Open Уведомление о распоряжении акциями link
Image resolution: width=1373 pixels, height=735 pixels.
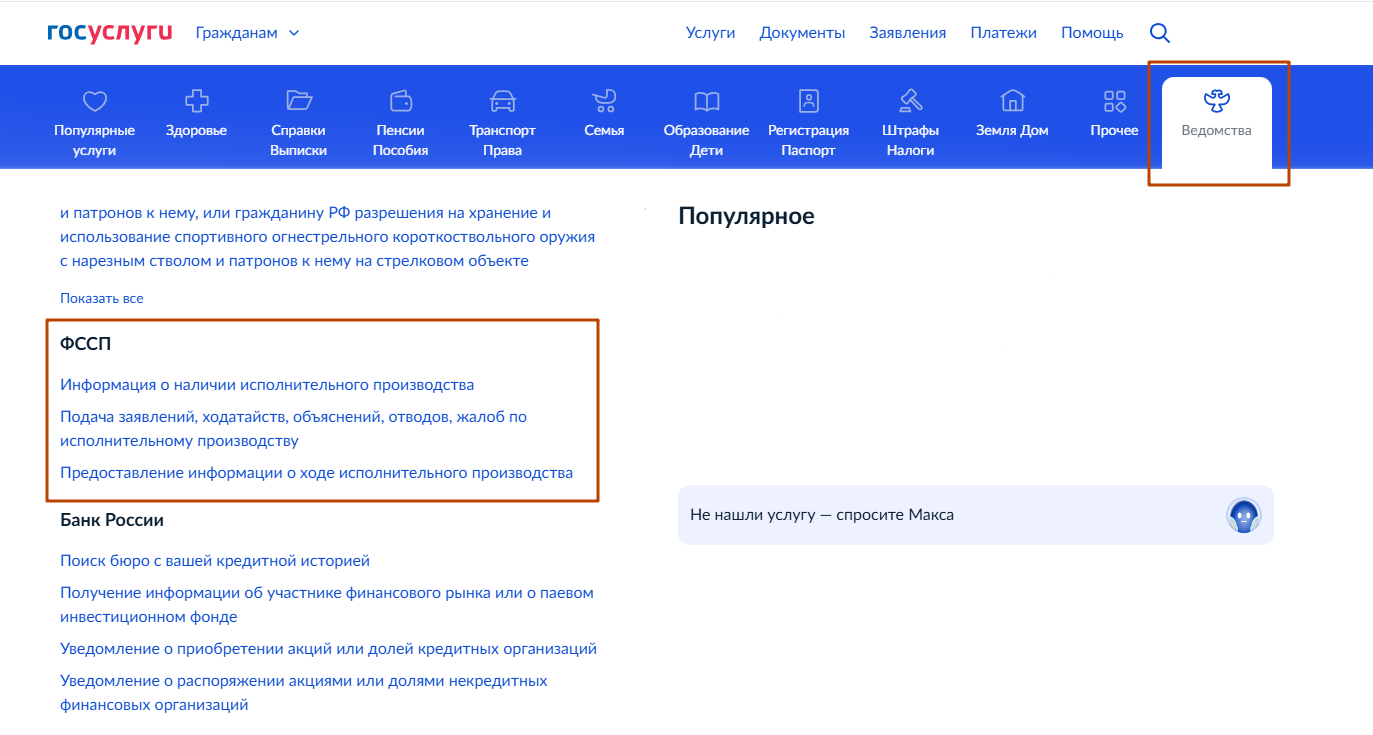[x=304, y=692]
